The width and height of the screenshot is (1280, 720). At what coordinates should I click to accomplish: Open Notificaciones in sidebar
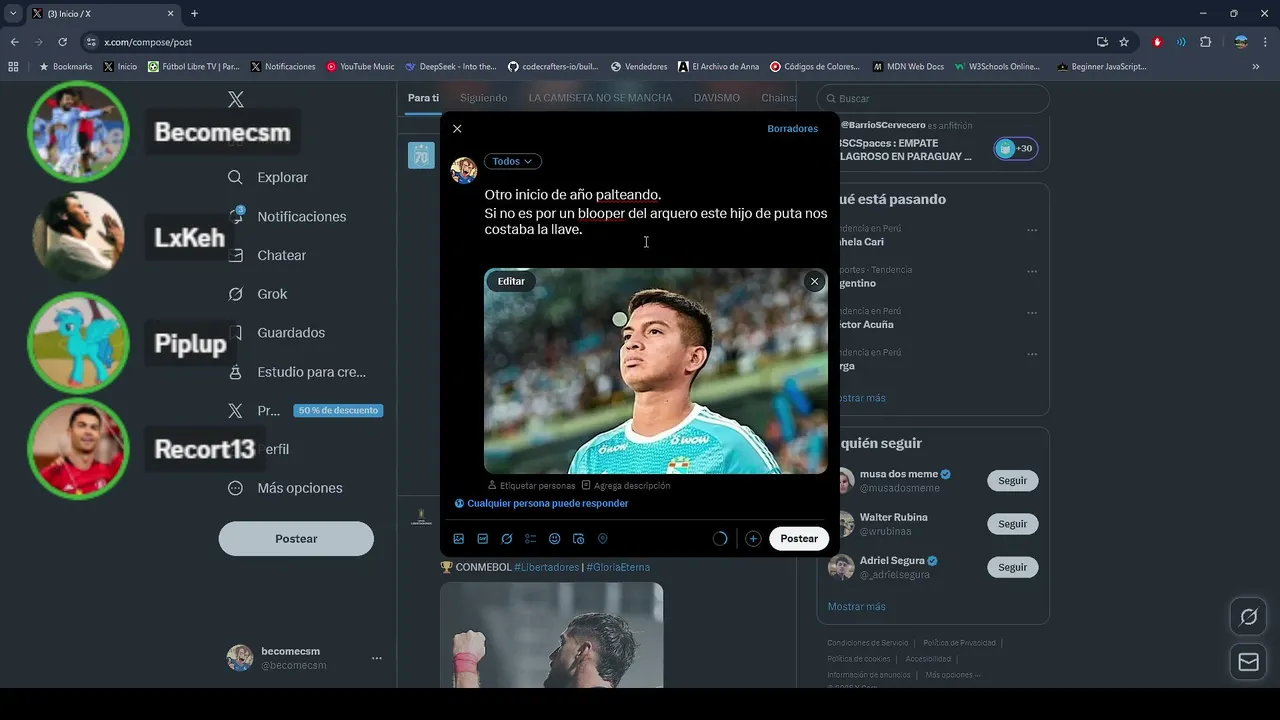coord(287,216)
